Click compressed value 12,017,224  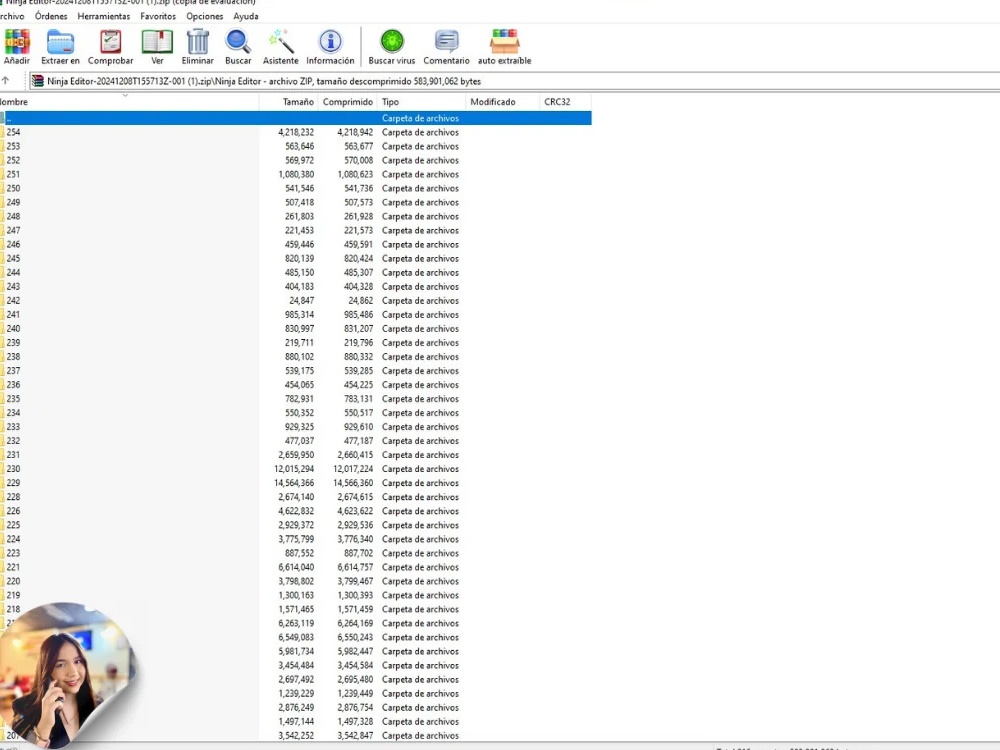[x=353, y=469]
